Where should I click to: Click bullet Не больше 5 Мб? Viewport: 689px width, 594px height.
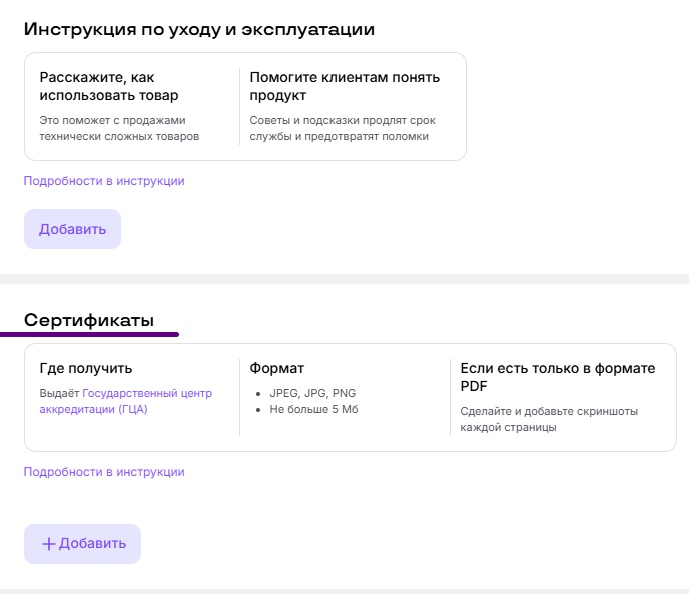[x=314, y=409]
